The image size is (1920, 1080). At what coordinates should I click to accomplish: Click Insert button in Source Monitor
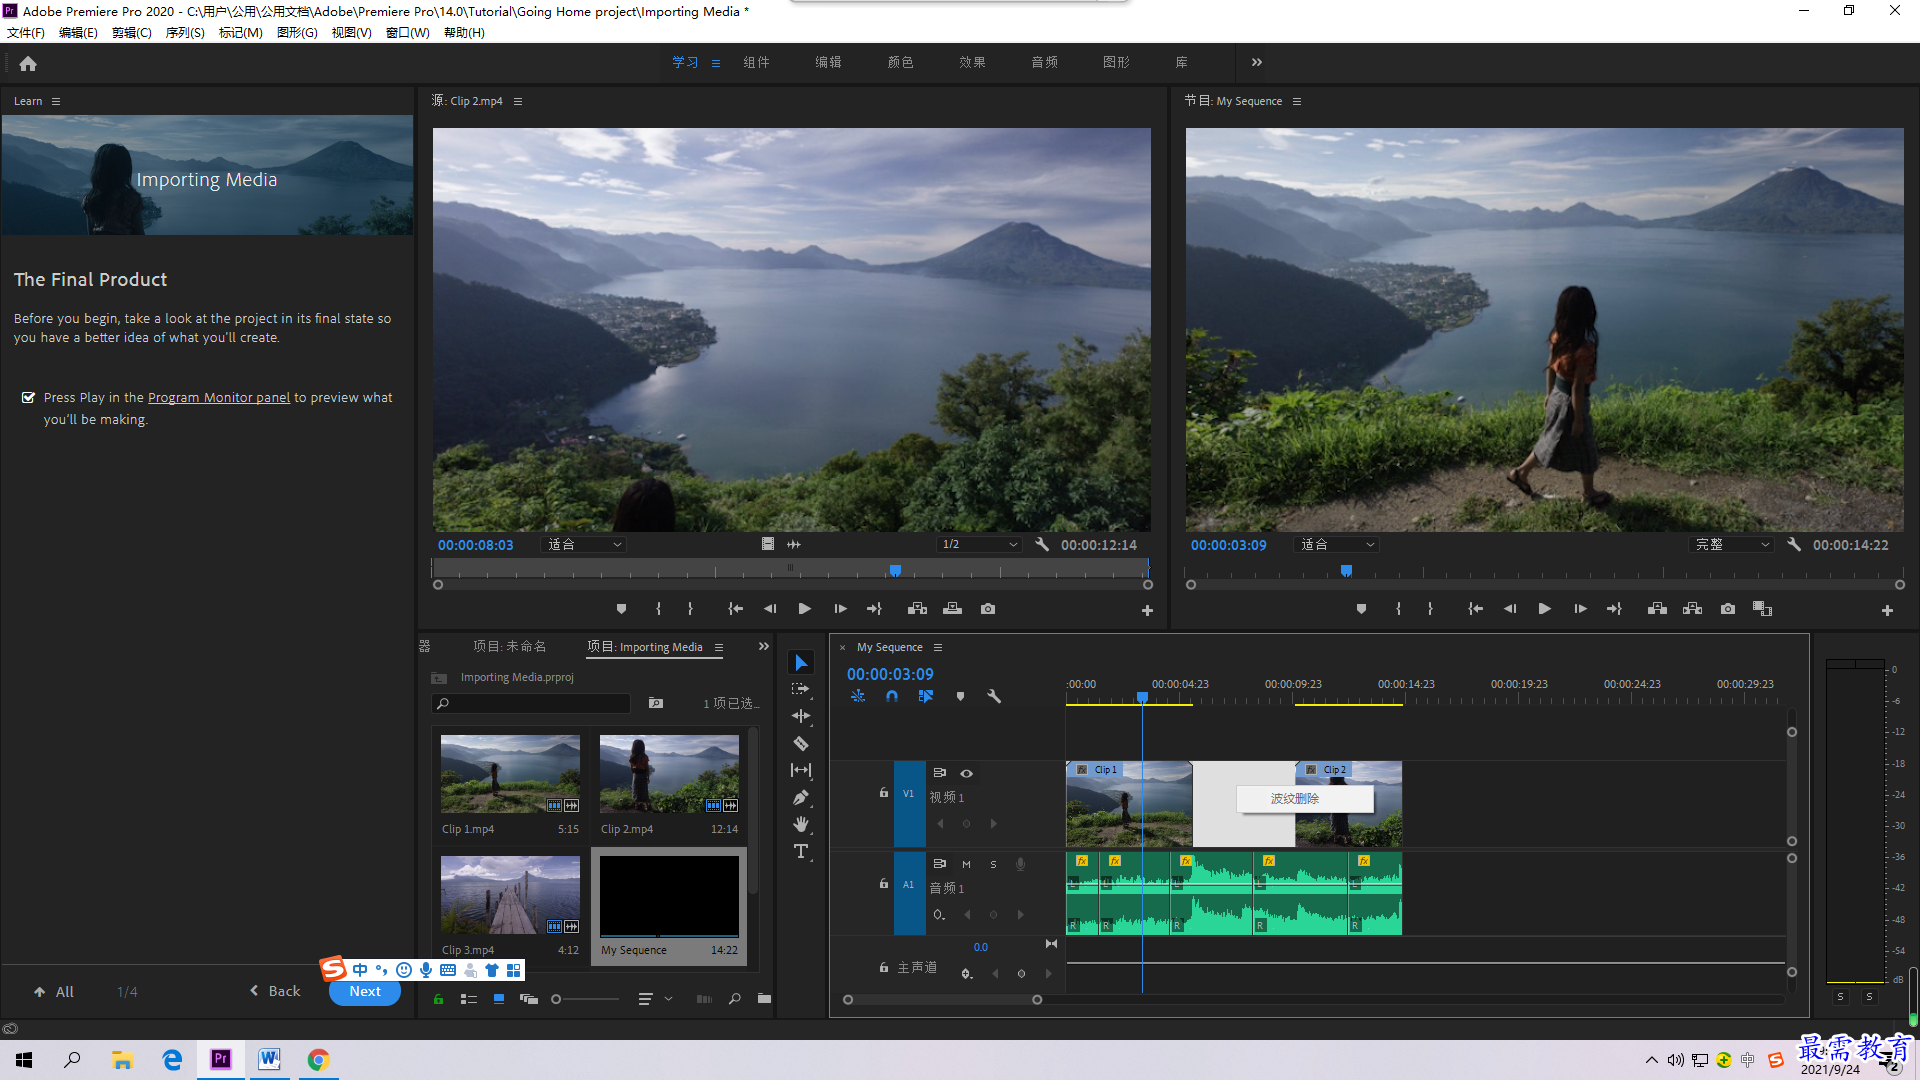click(917, 609)
